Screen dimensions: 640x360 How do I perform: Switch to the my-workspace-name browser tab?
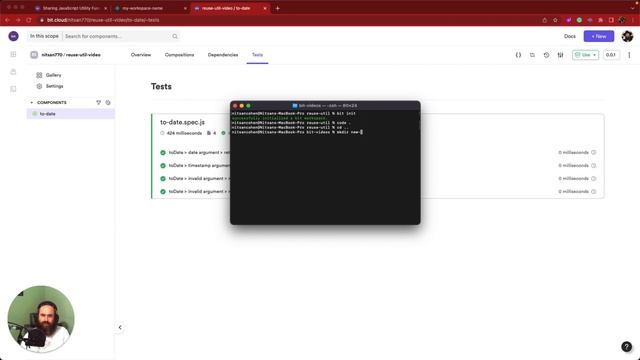tap(149, 8)
